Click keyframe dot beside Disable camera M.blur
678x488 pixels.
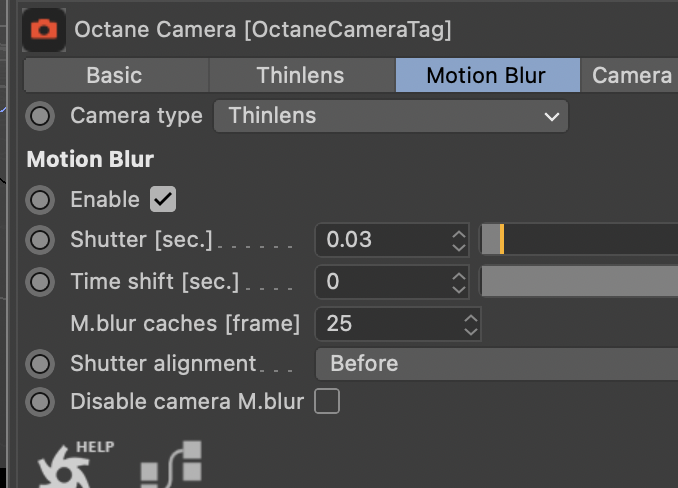tap(40, 402)
